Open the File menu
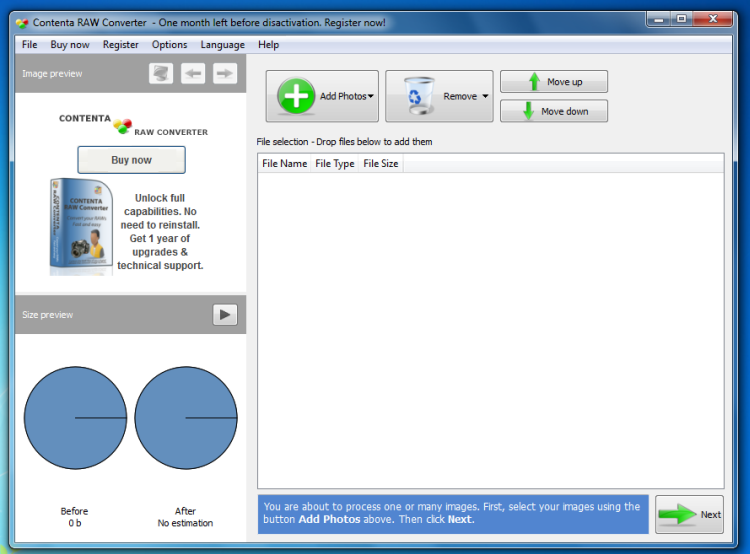This screenshot has width=750, height=554. point(30,44)
